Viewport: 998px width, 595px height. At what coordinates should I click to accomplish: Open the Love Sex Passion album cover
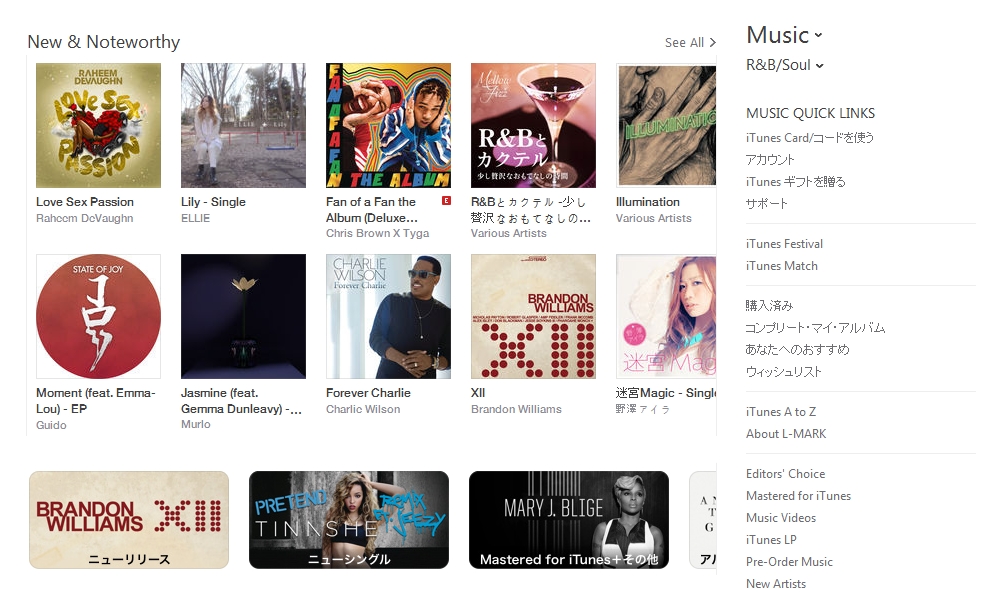click(98, 125)
